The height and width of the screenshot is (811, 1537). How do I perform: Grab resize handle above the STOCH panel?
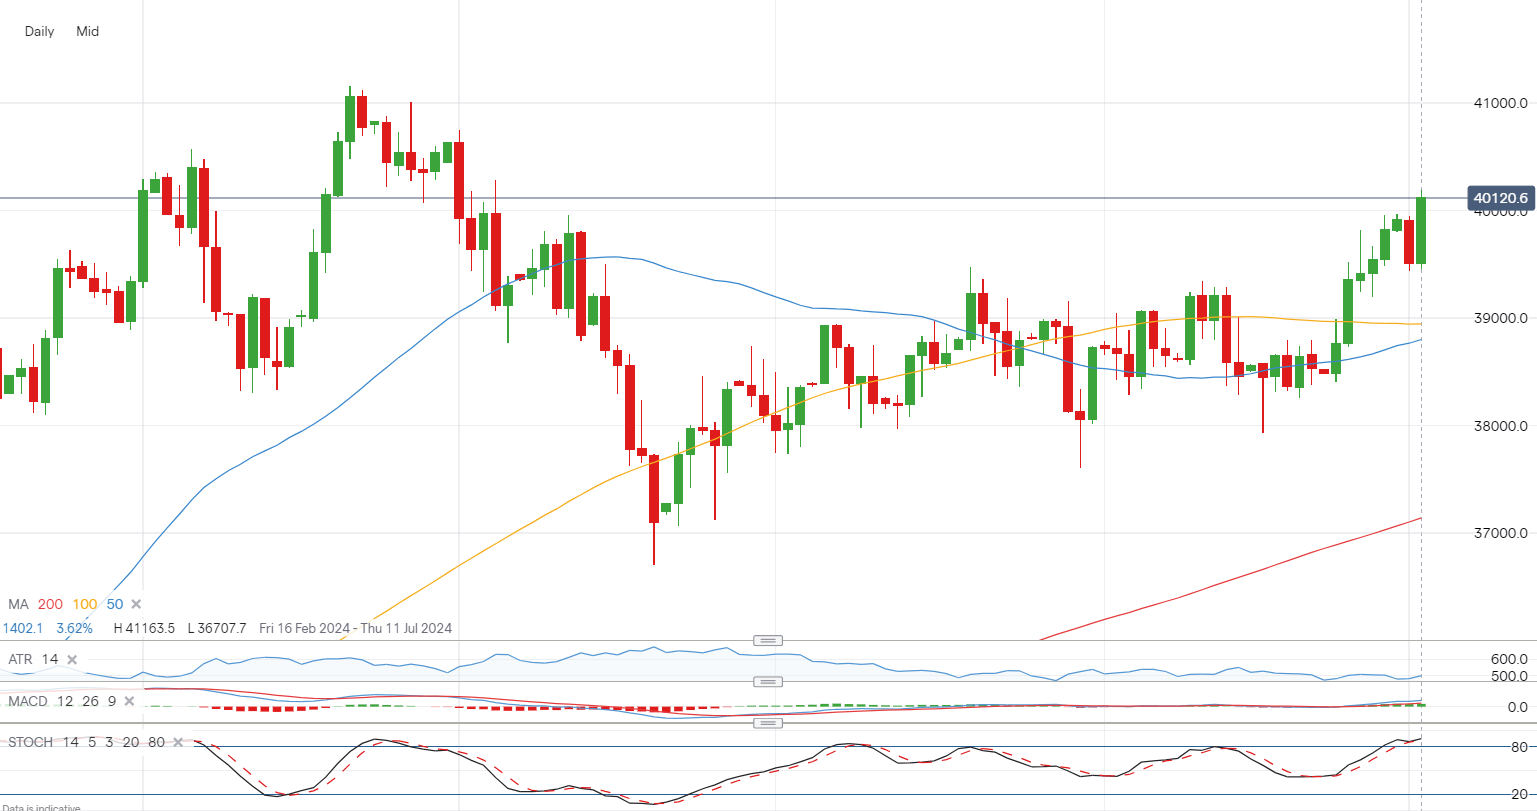click(768, 723)
